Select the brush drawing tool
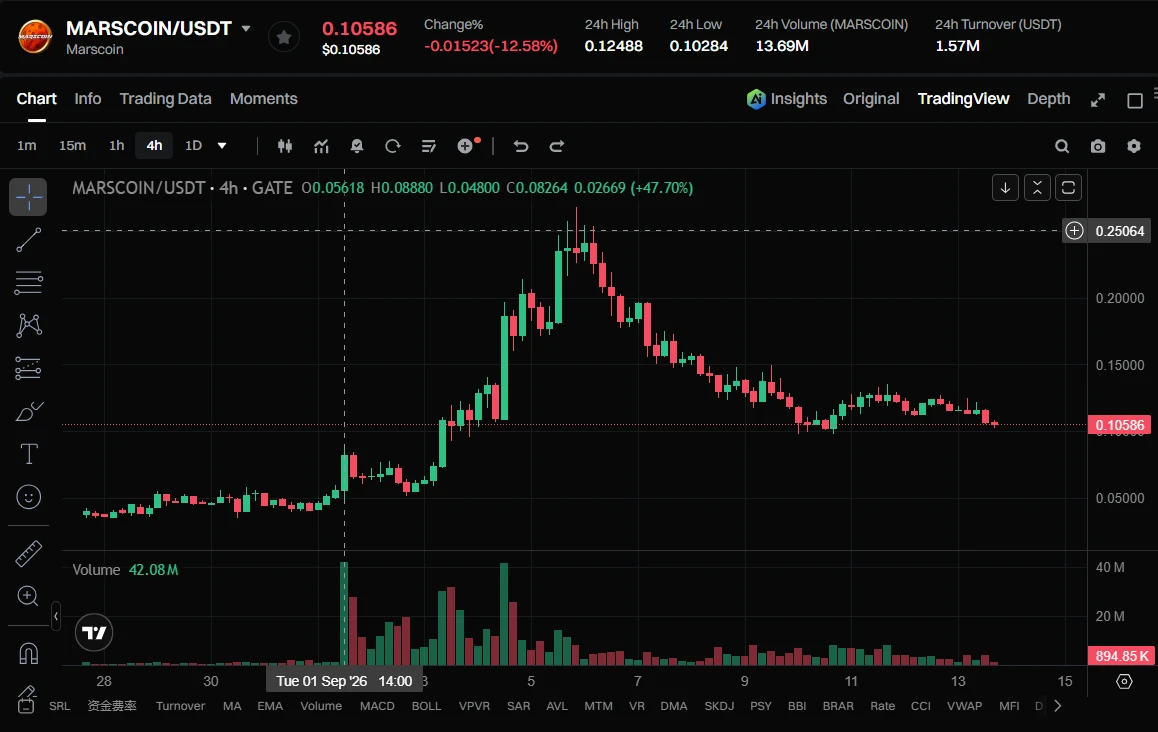The height and width of the screenshot is (732, 1158). point(28,411)
